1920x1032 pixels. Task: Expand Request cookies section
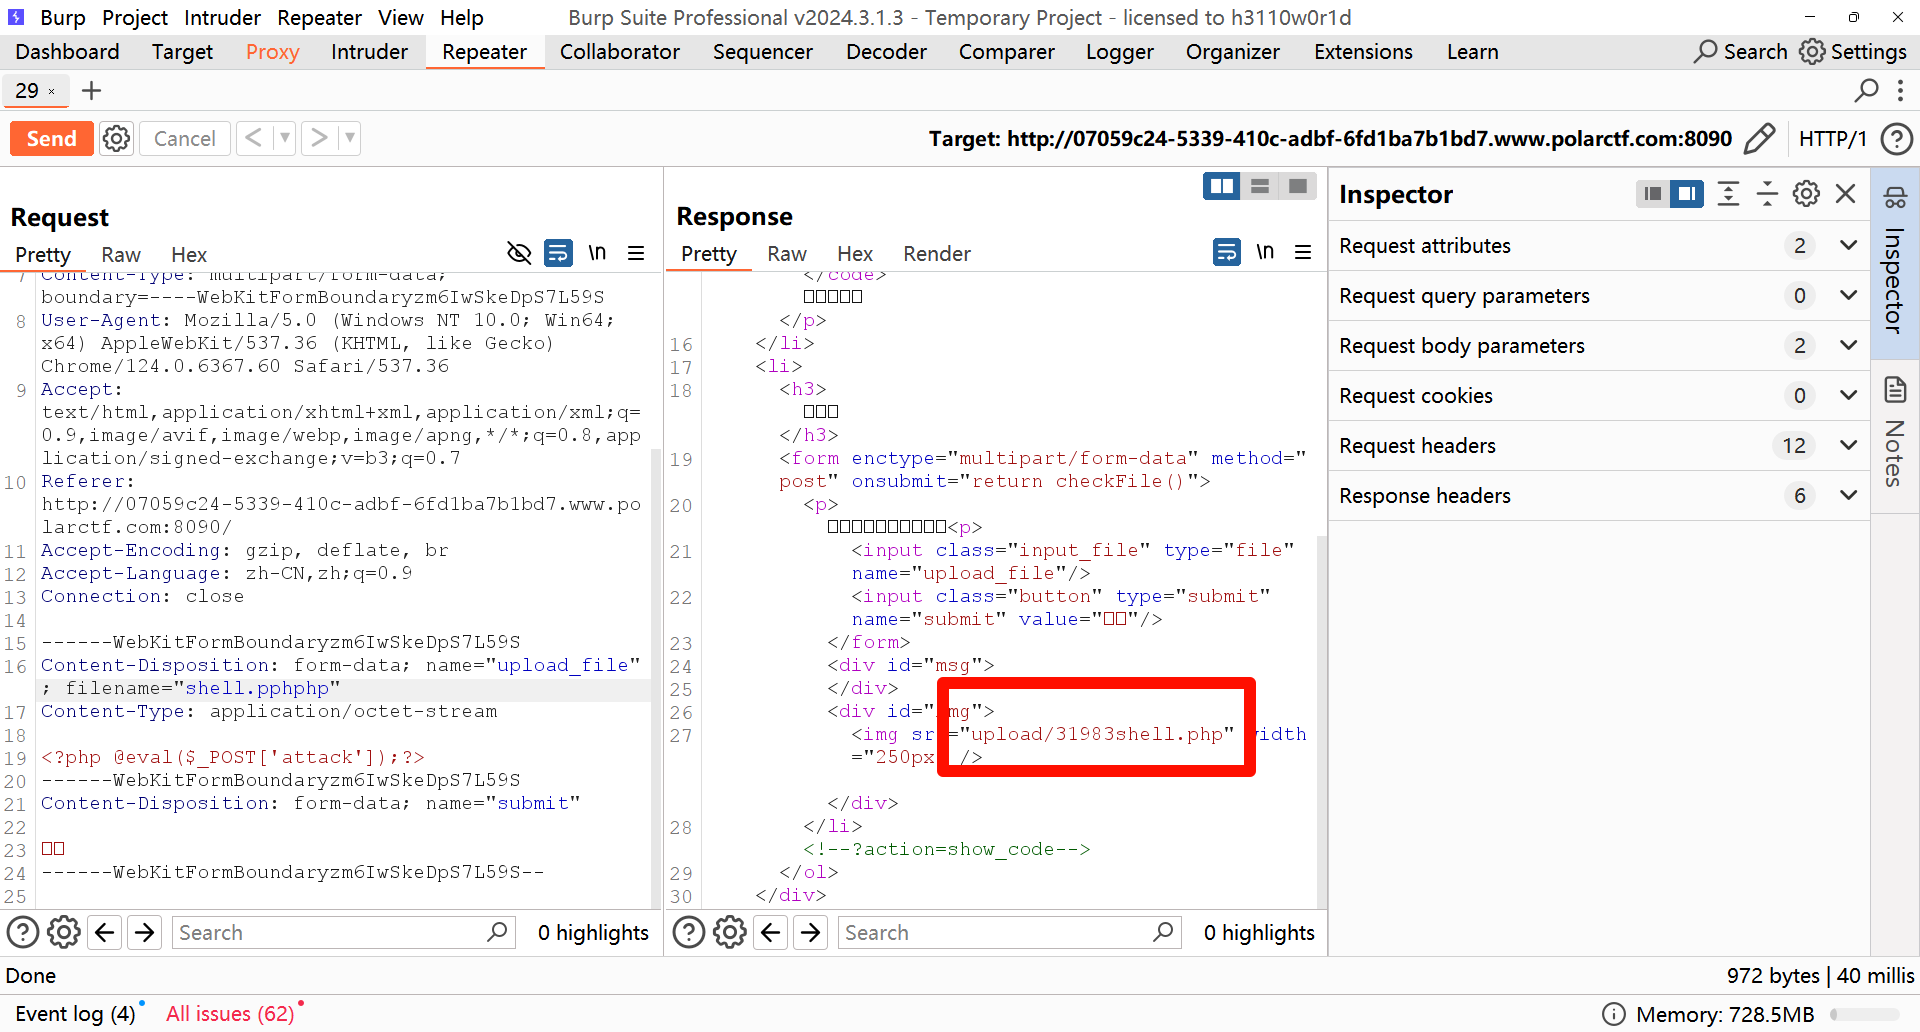(x=1599, y=396)
